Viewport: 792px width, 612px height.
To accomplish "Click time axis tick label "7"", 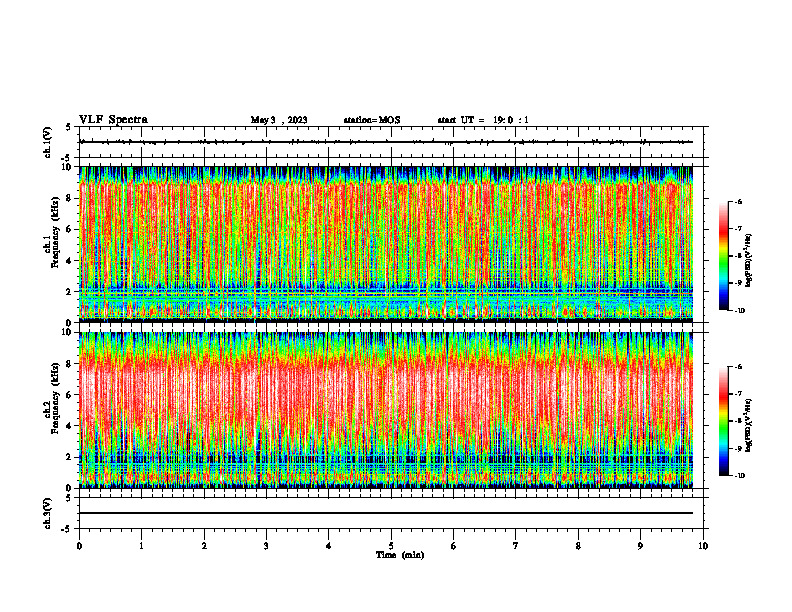I will click(516, 546).
